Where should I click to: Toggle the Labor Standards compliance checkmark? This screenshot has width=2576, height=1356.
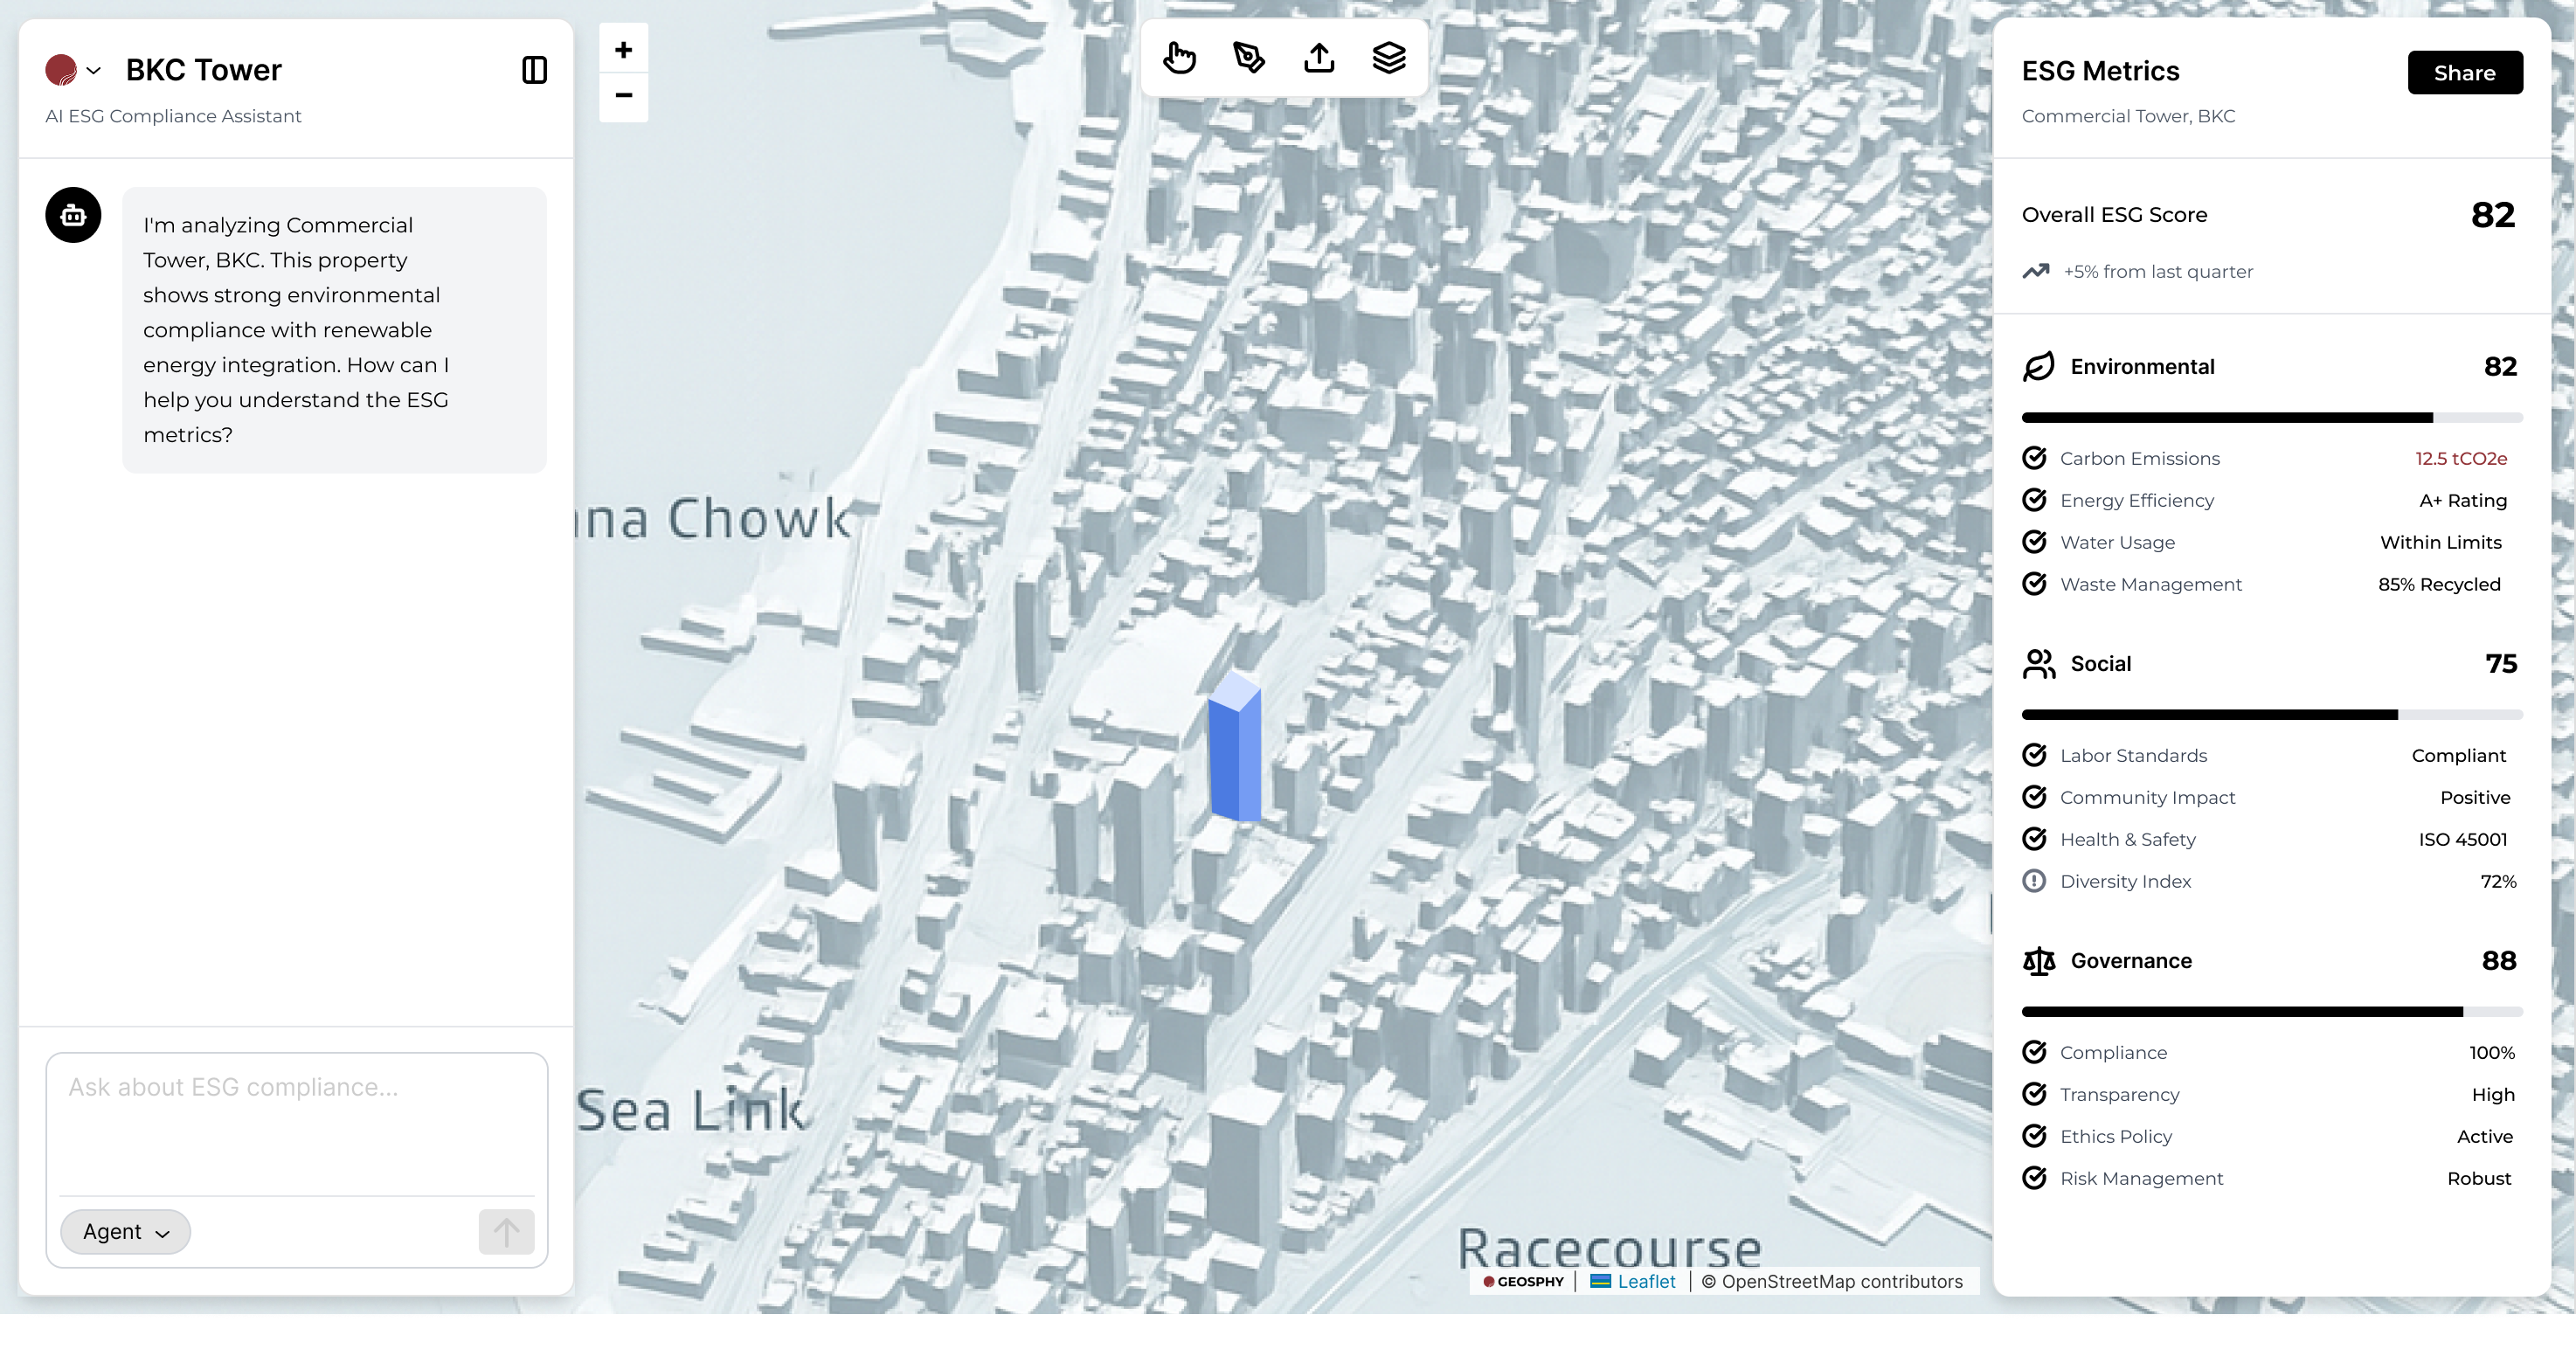pos(2035,755)
